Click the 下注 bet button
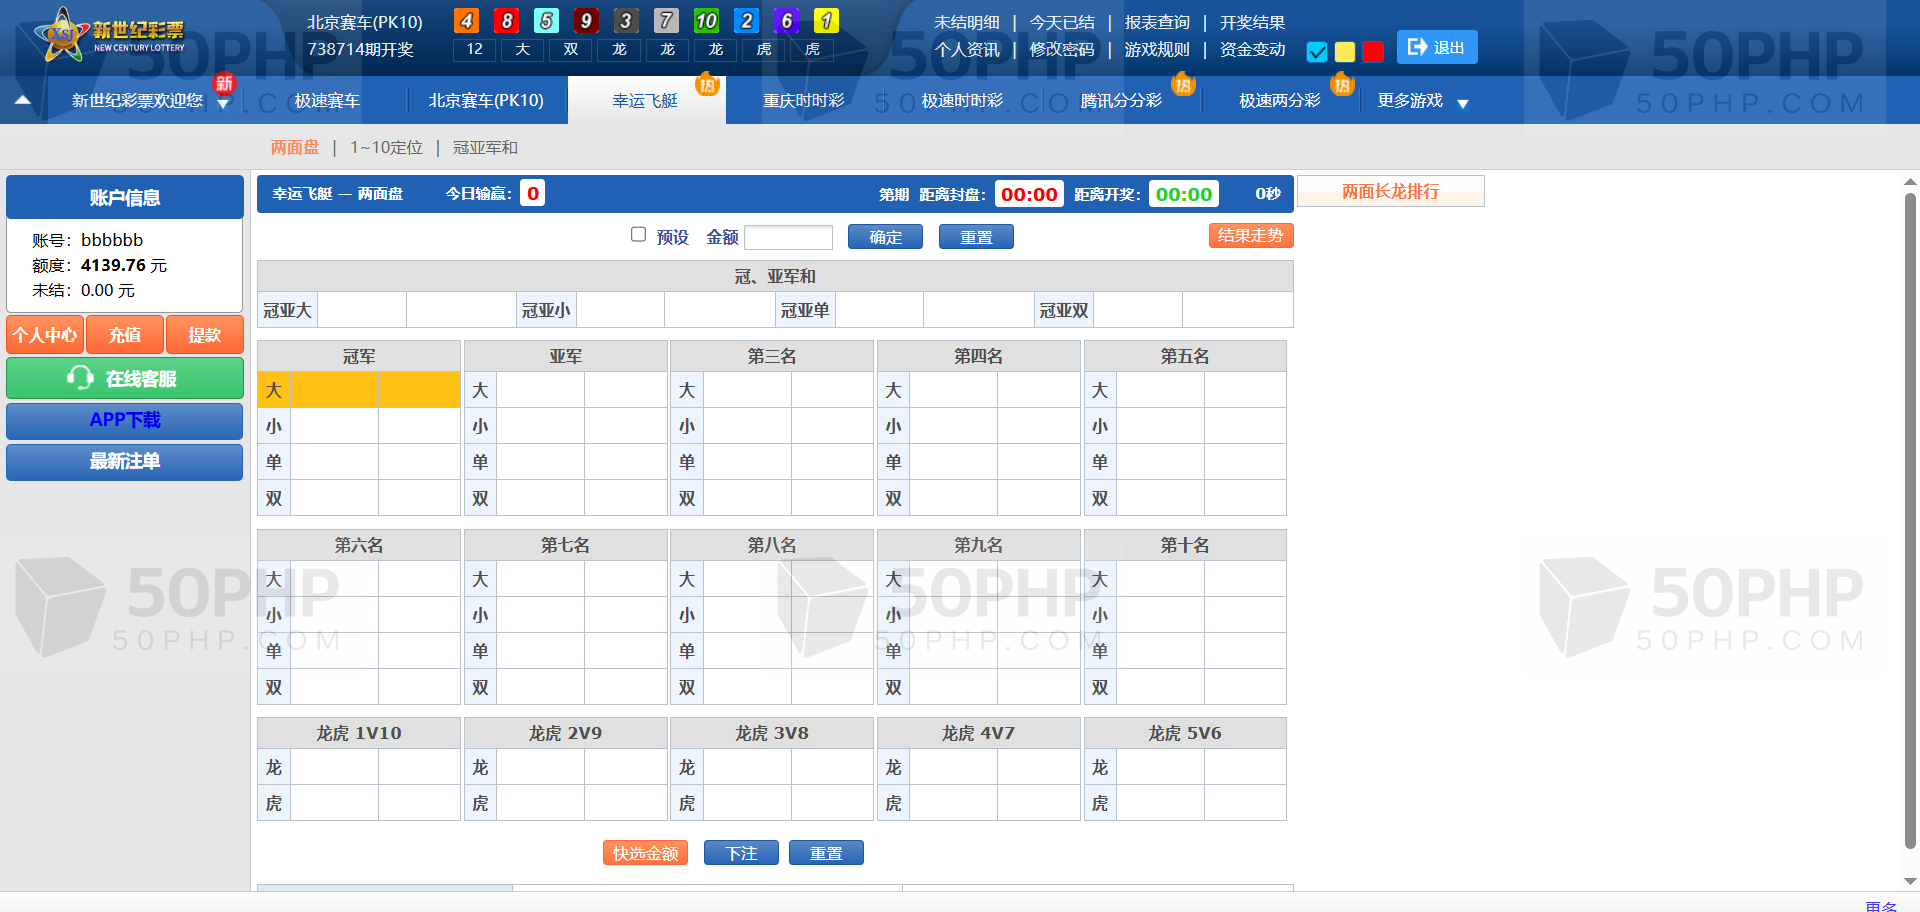 [x=741, y=853]
